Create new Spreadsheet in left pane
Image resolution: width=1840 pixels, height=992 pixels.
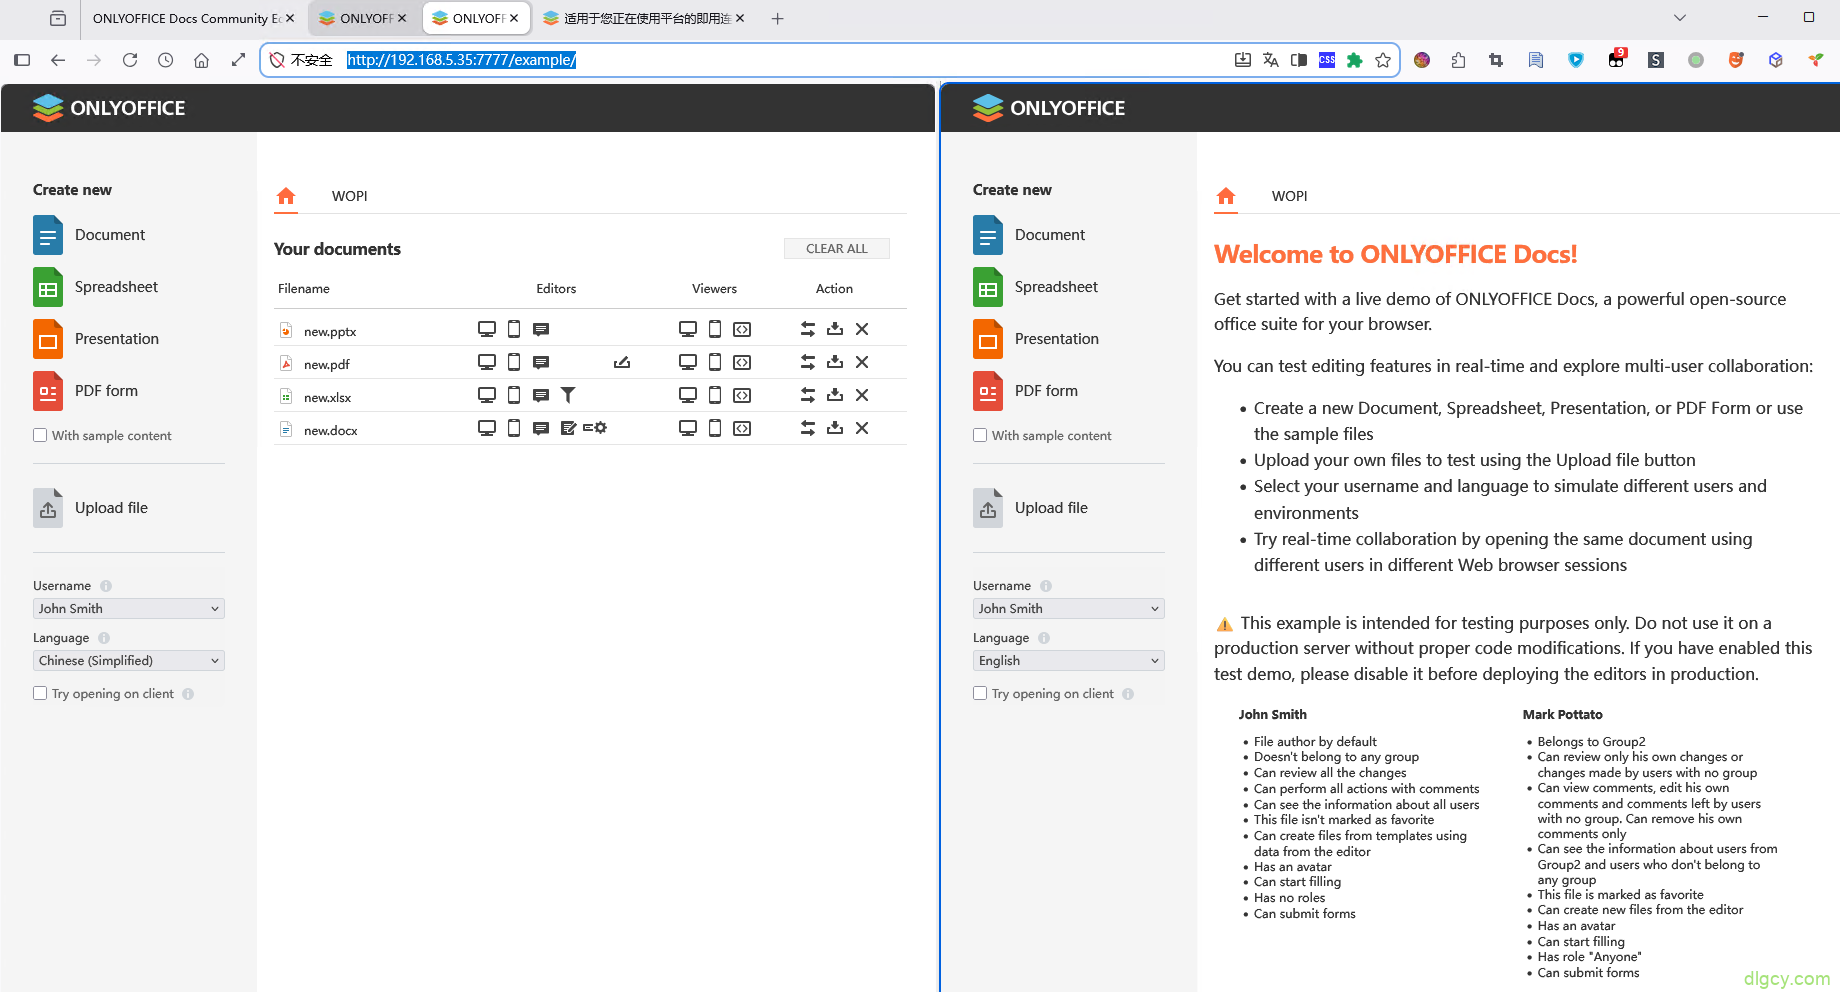tap(96, 287)
